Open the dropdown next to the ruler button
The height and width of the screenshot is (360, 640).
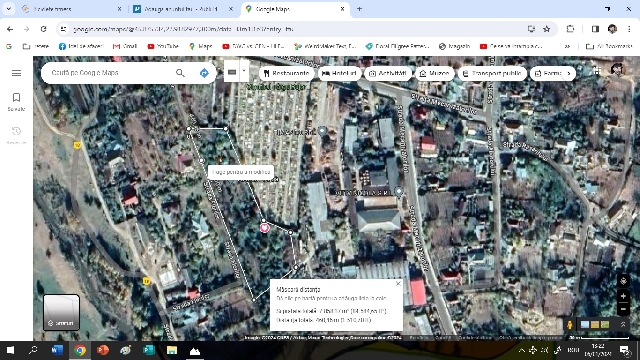tap(244, 71)
